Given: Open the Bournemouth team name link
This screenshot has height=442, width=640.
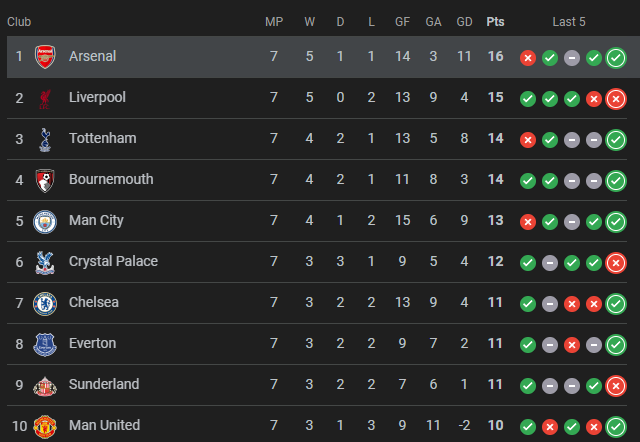Looking at the screenshot, I should click(111, 180).
